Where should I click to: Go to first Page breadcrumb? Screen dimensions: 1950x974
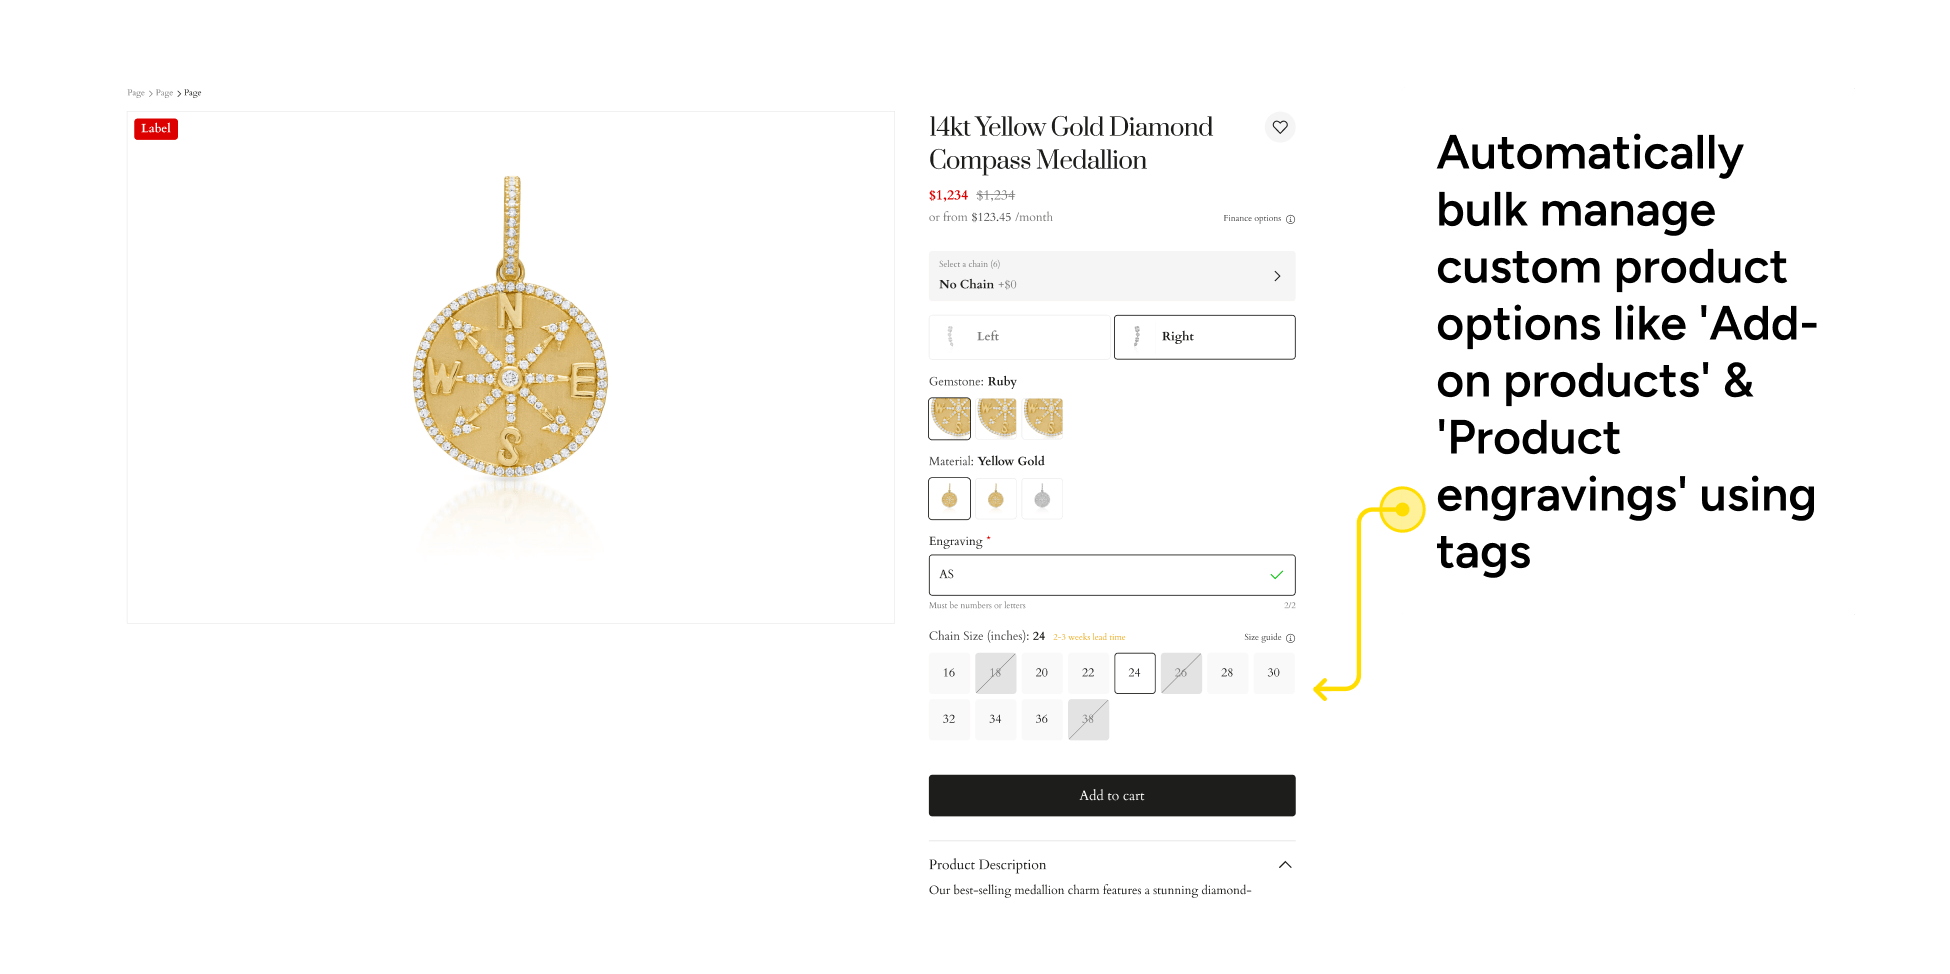coord(136,93)
